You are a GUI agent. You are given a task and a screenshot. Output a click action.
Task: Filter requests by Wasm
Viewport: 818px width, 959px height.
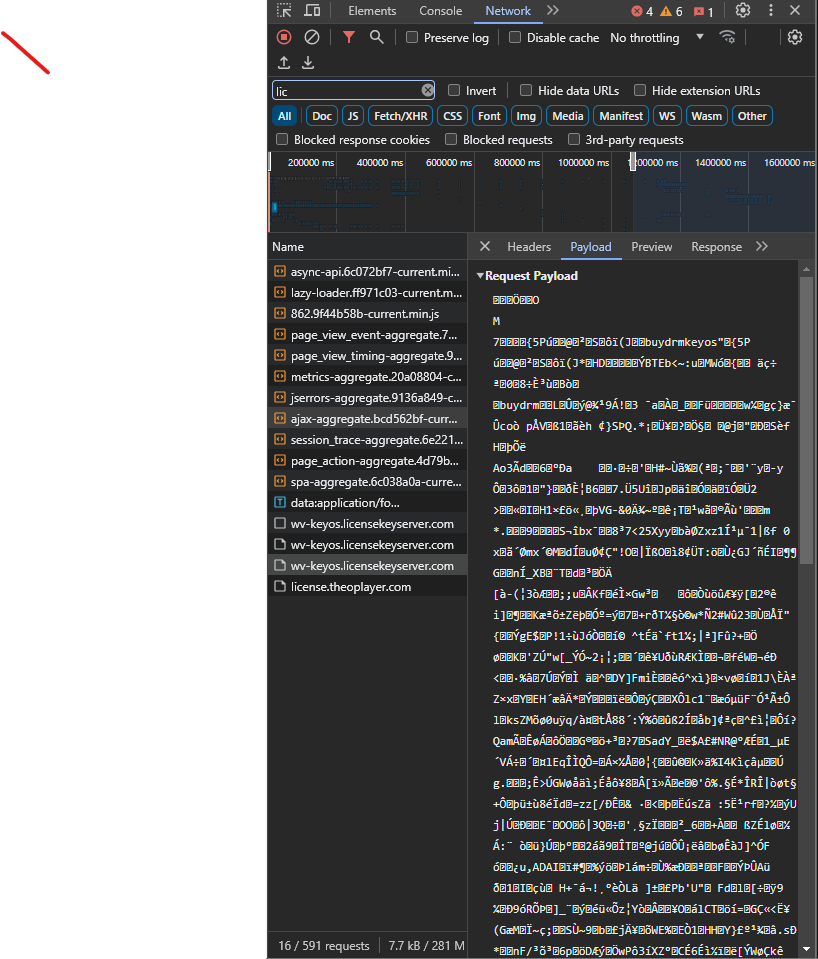coord(707,116)
